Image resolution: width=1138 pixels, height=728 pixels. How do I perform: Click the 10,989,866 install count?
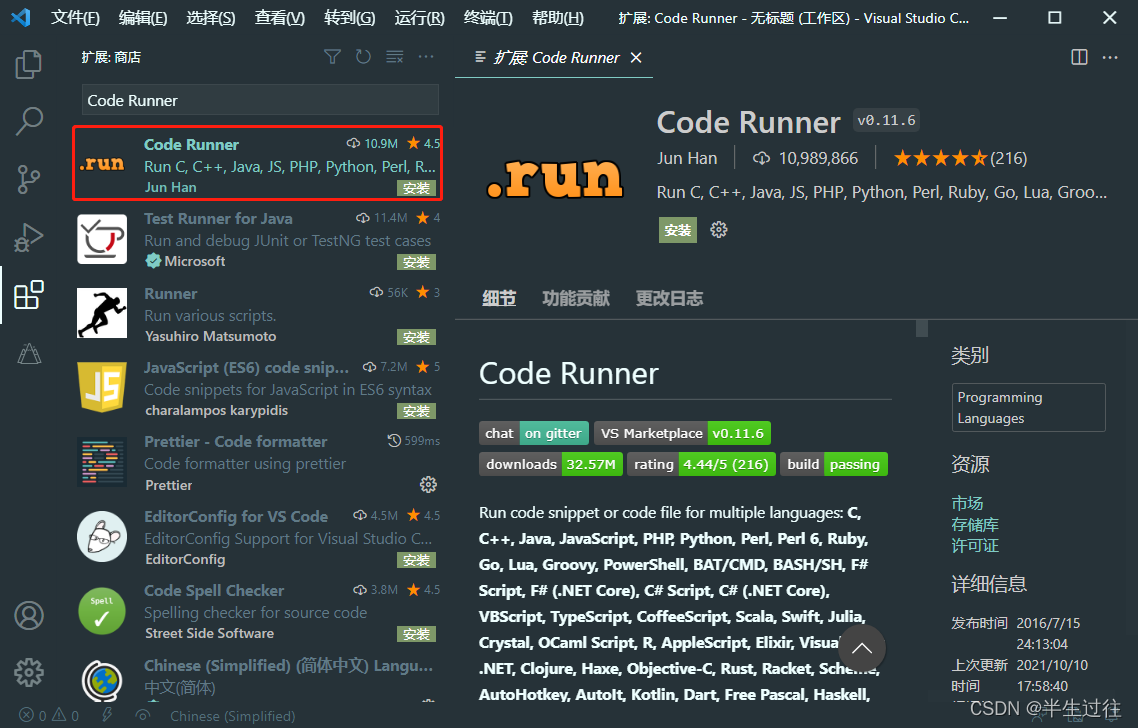[806, 158]
